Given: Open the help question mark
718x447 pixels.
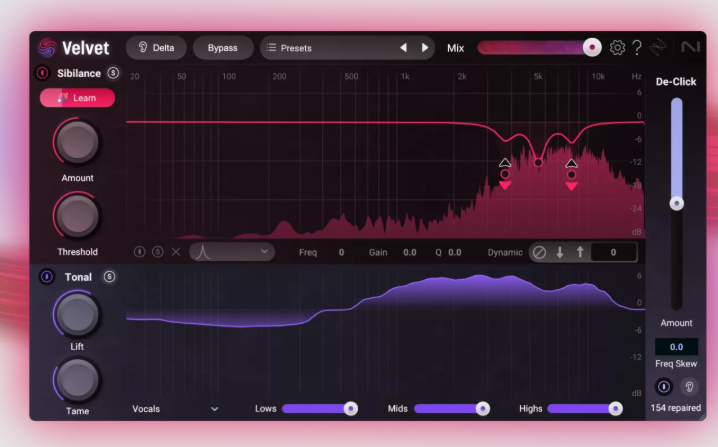Looking at the screenshot, I should coord(637,47).
